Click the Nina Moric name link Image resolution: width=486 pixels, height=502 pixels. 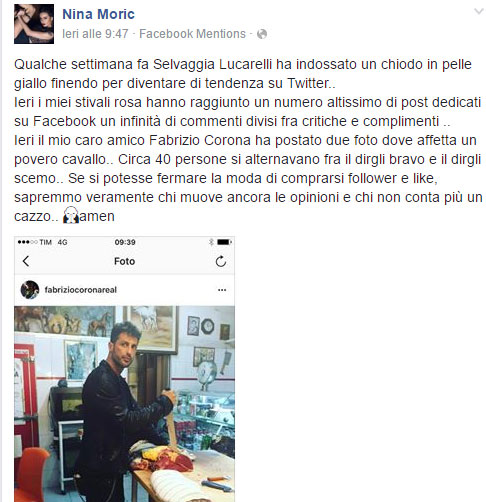click(x=98, y=14)
